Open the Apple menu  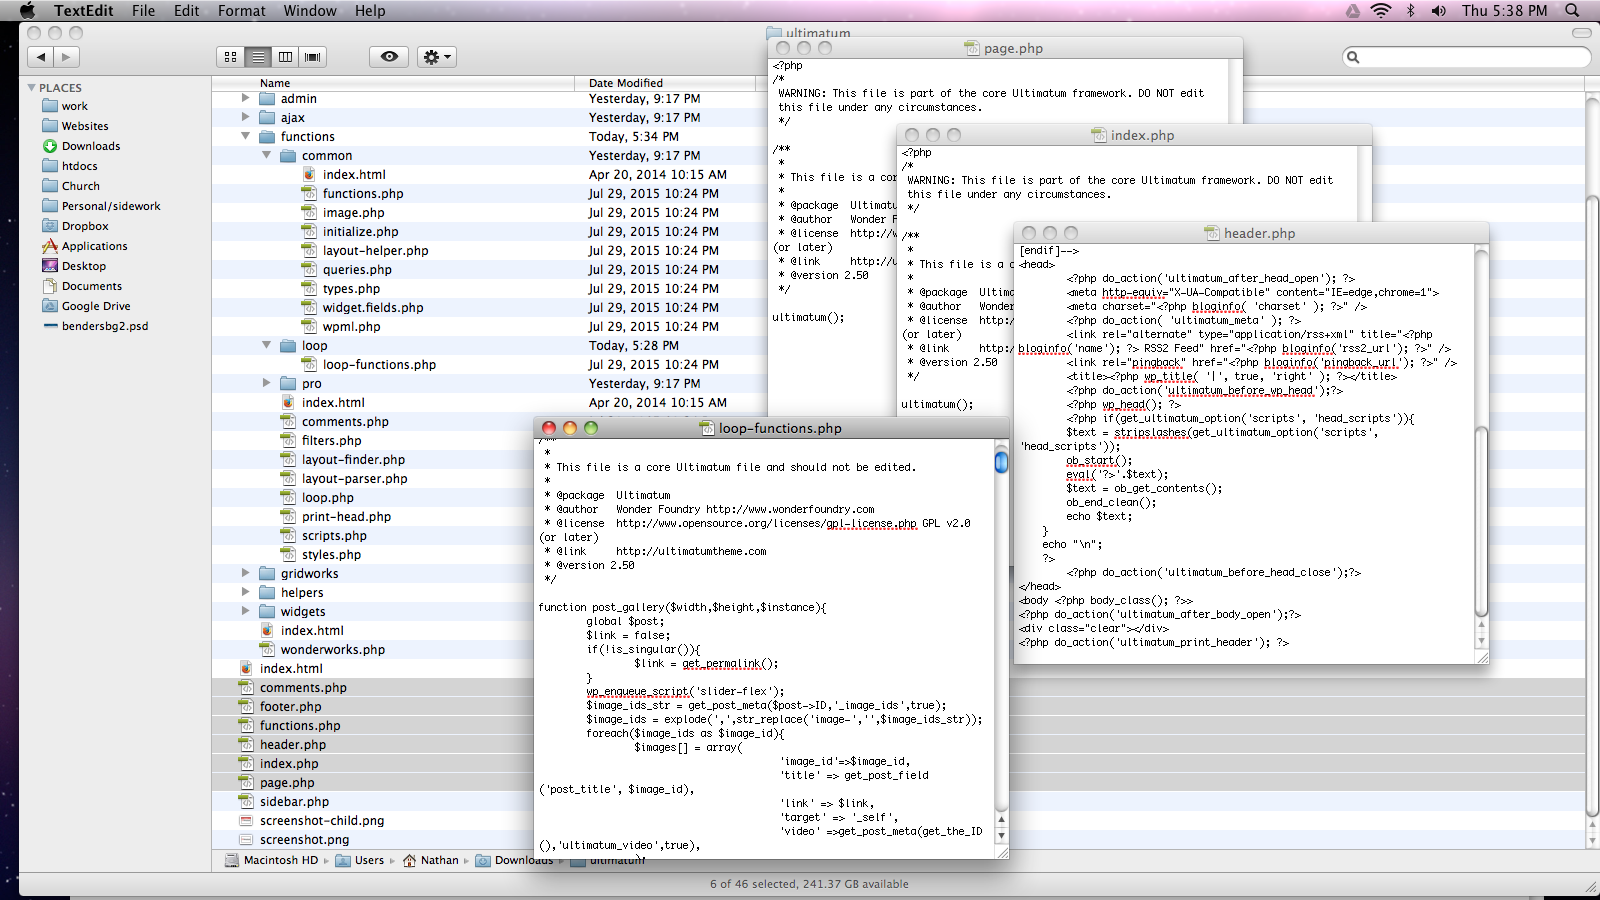(x=27, y=10)
